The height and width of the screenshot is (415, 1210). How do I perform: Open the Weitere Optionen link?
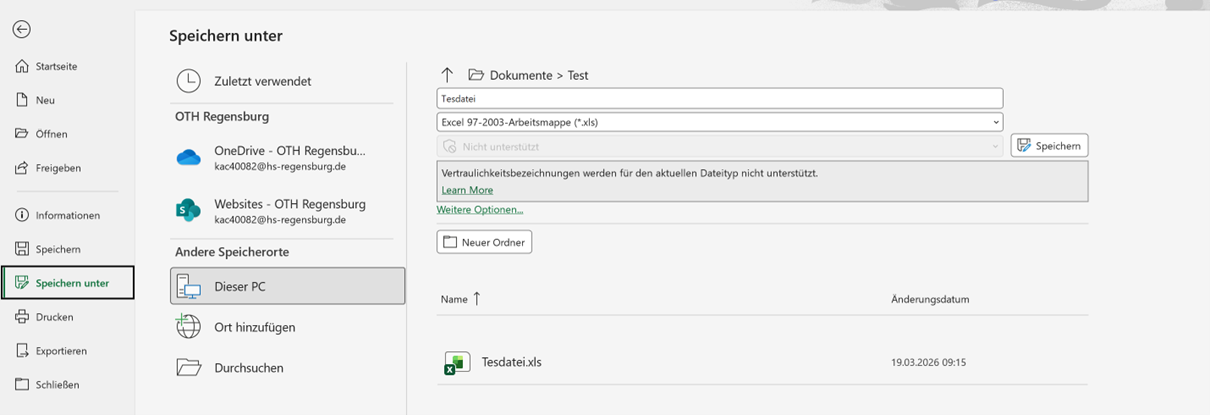coord(480,210)
